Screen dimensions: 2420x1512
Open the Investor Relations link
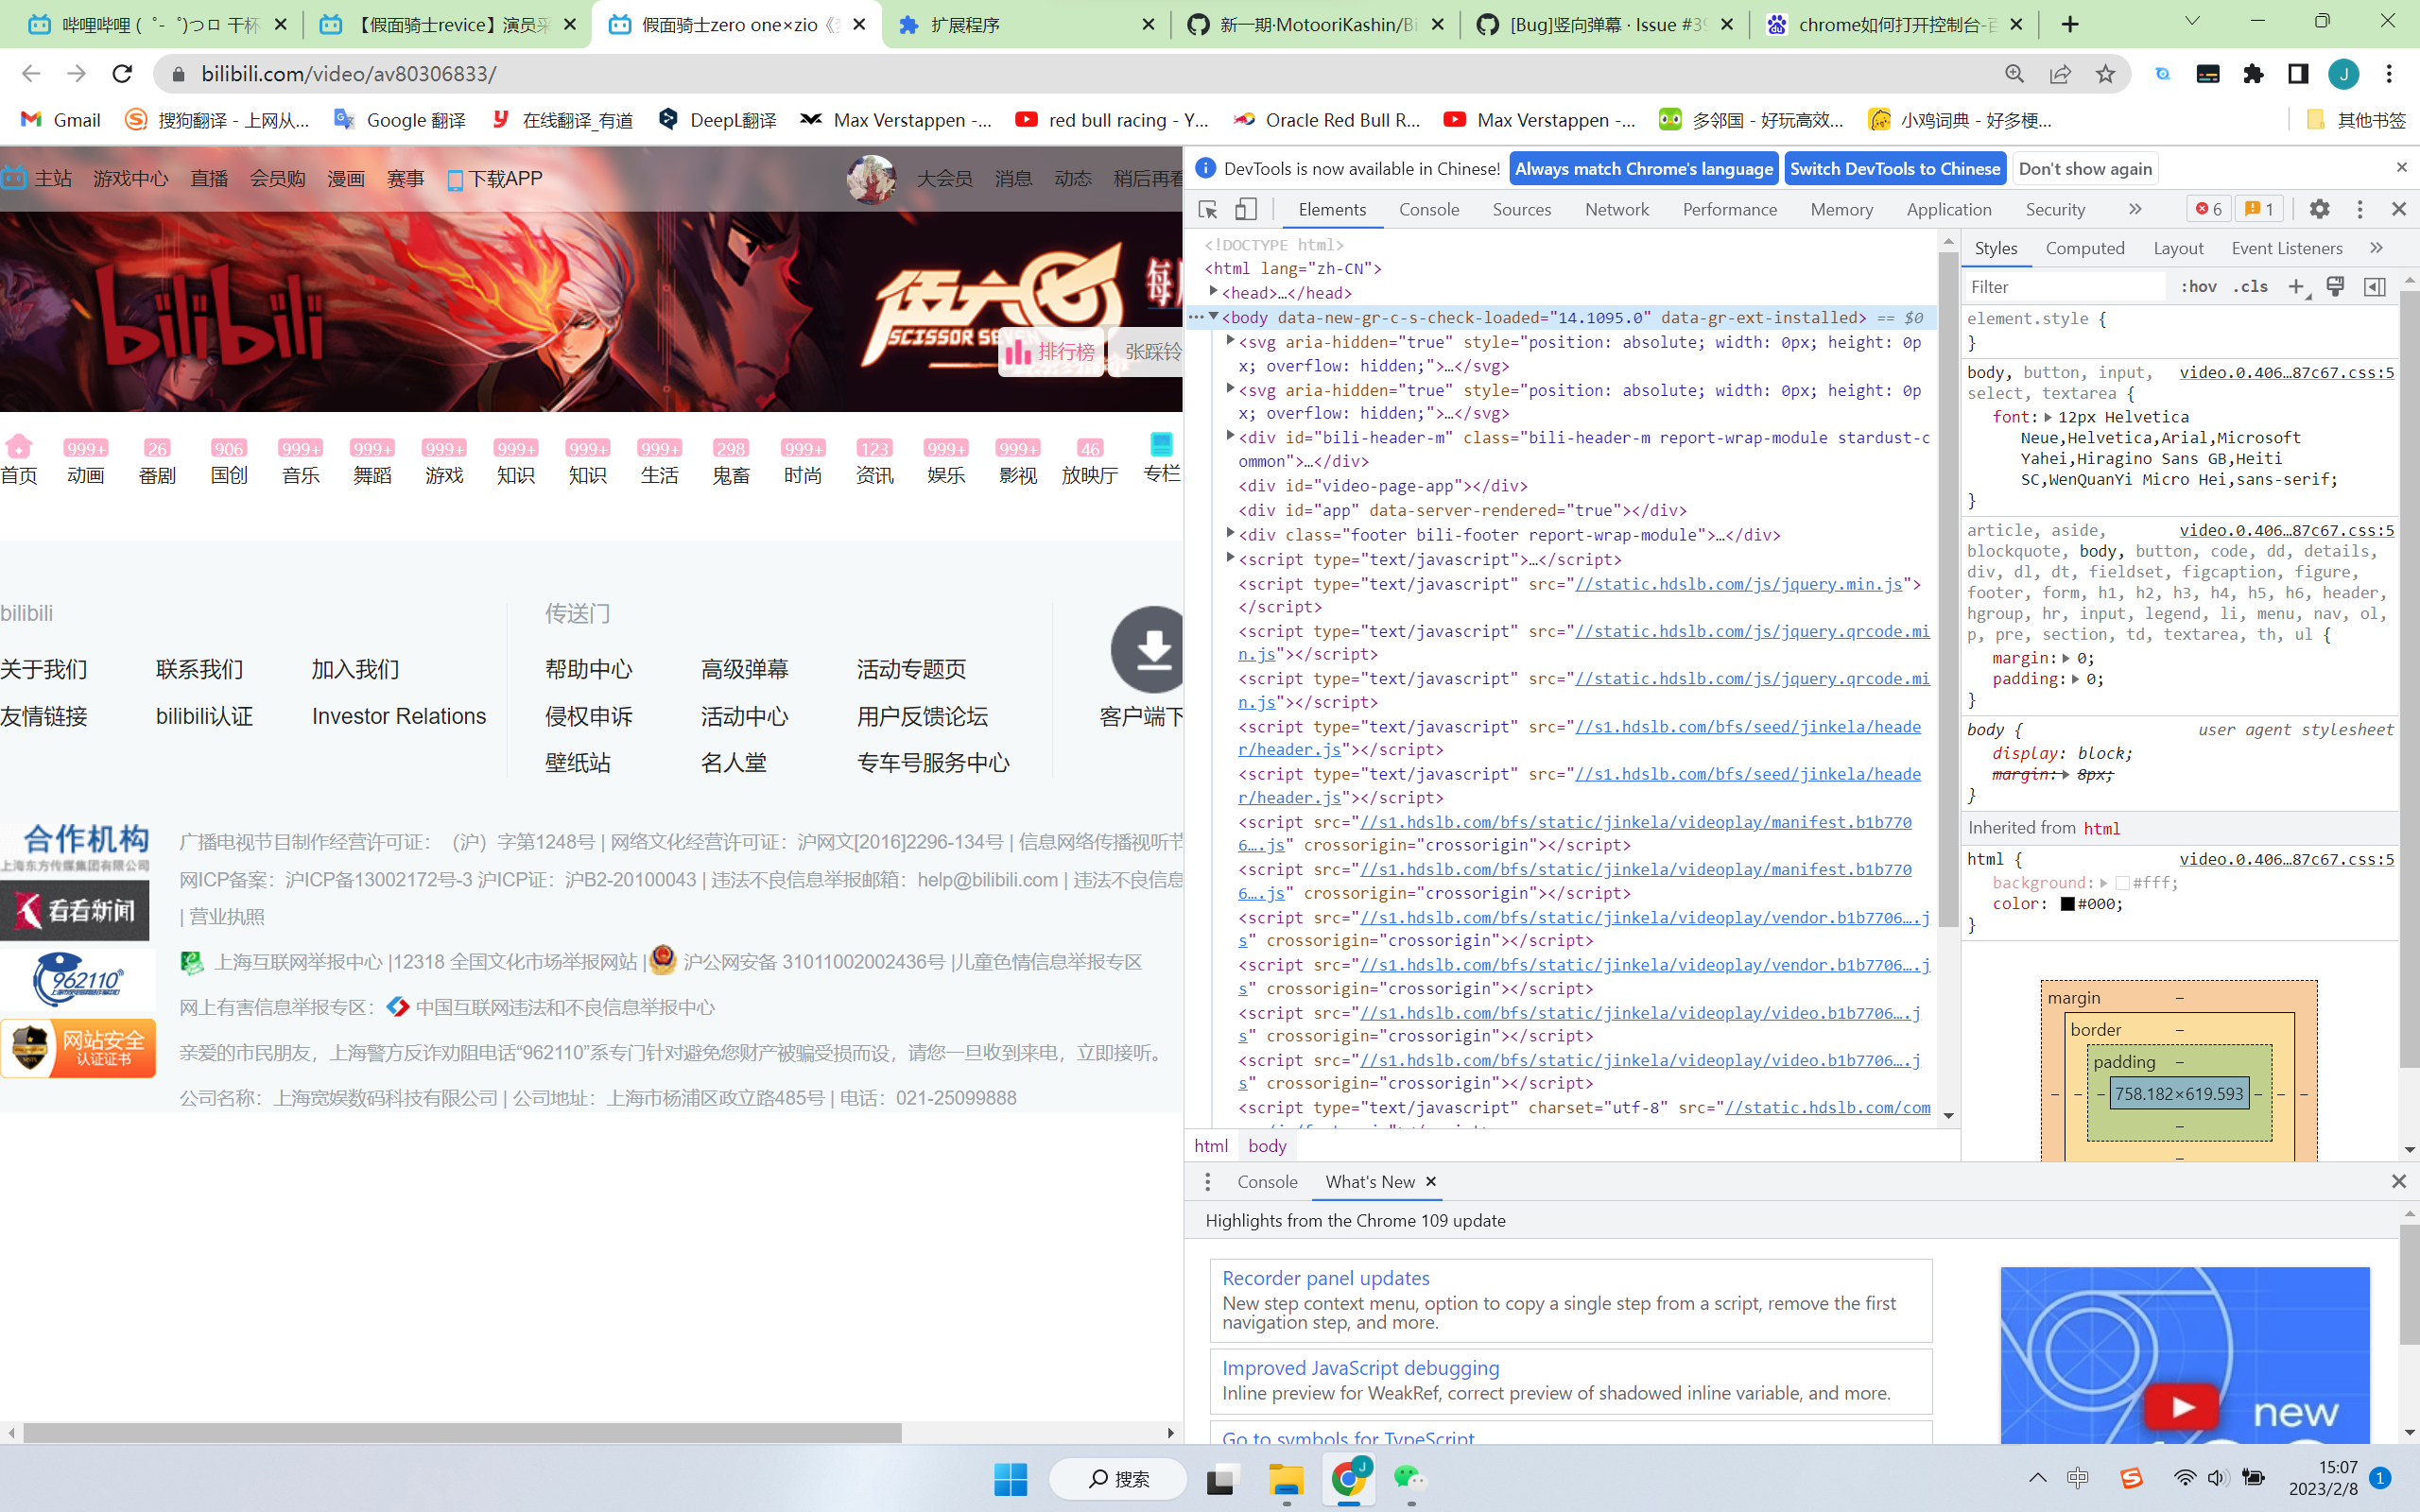(397, 716)
